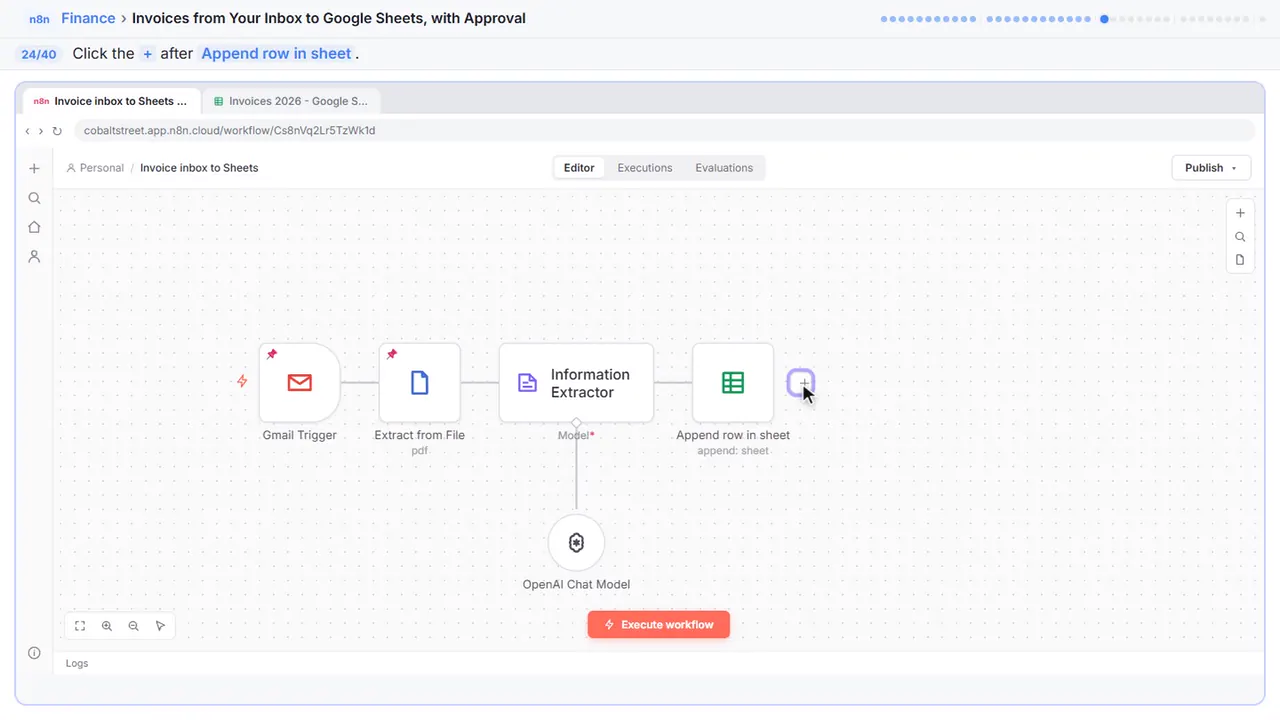Open the Evaluations tab
This screenshot has width=1280, height=720.
[x=724, y=168]
